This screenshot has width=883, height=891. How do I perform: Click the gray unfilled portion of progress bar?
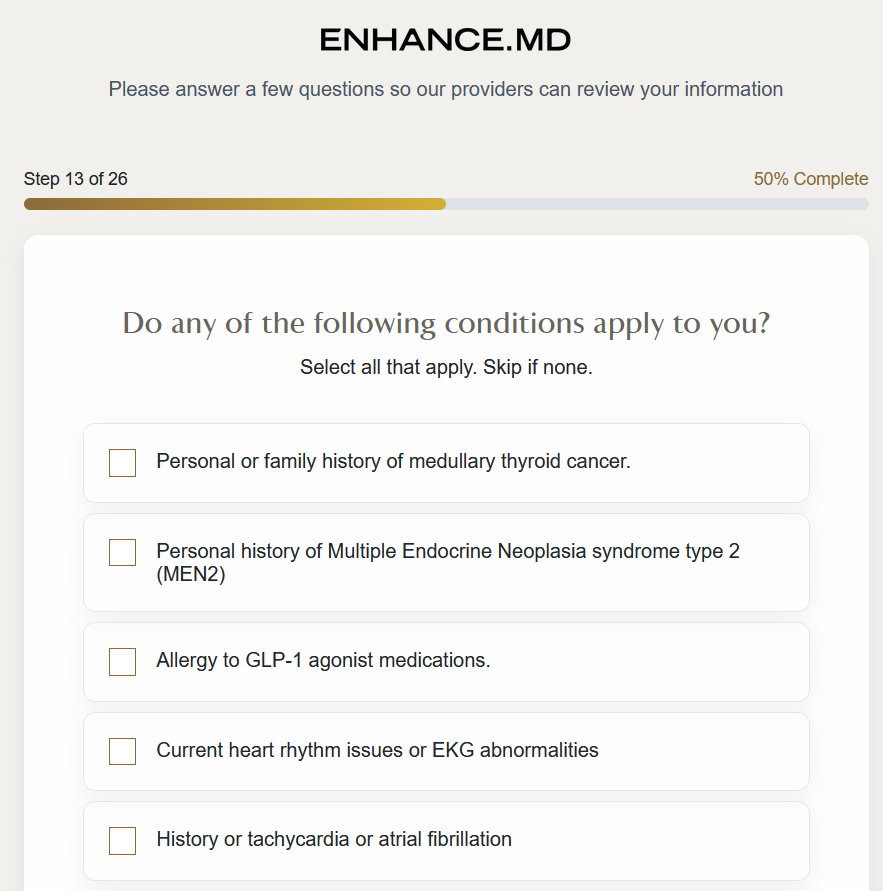point(656,204)
